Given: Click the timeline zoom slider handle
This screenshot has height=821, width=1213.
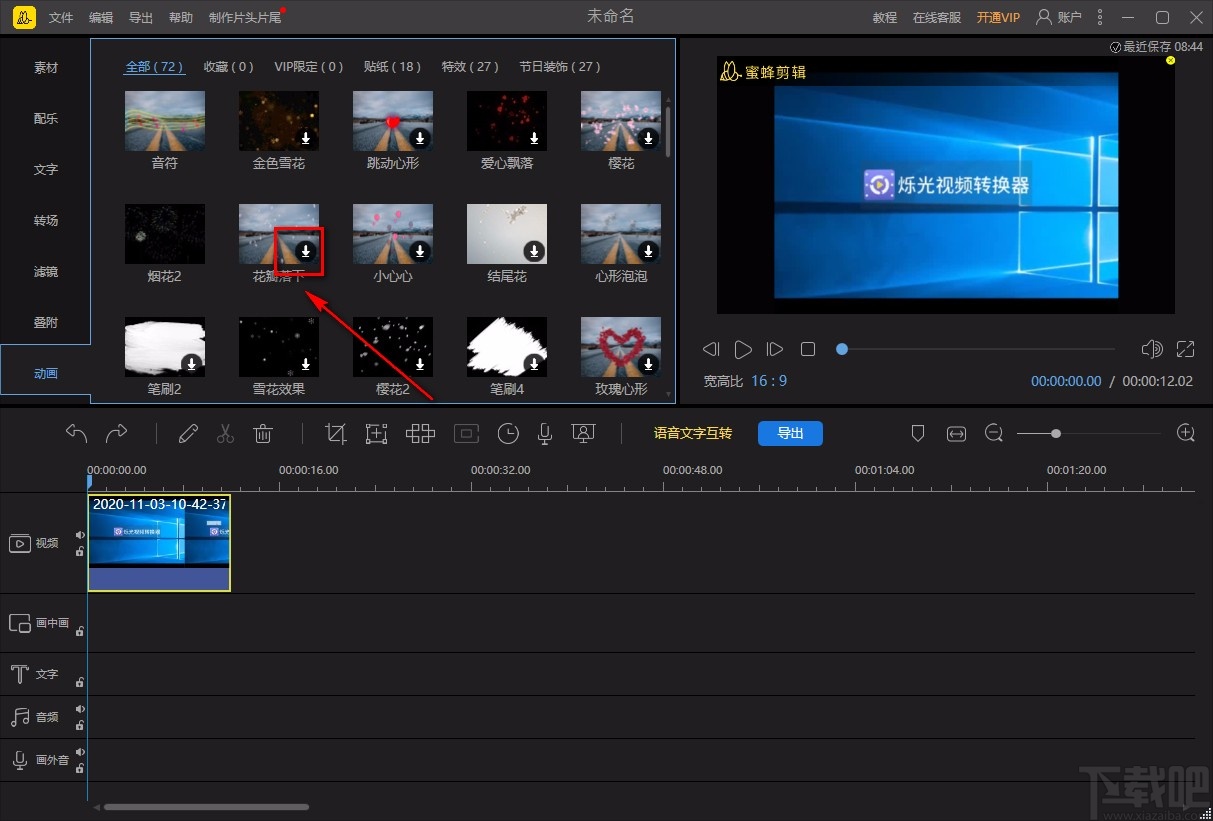Looking at the screenshot, I should pyautogui.click(x=1056, y=433).
